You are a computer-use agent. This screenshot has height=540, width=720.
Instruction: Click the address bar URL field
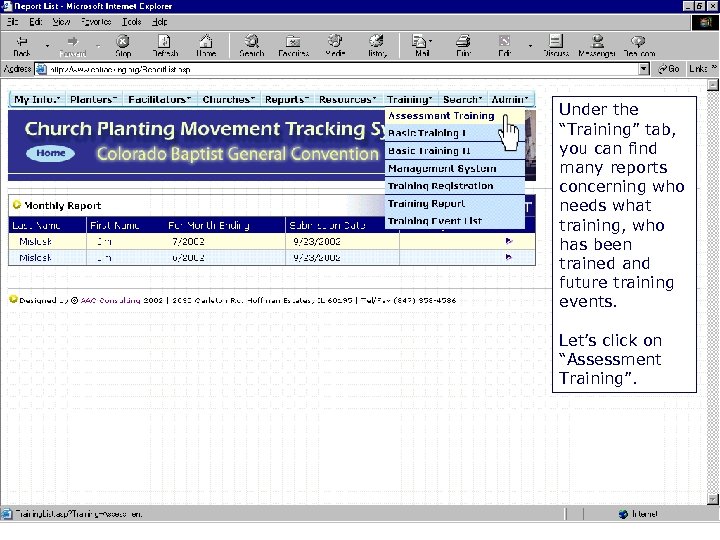pos(340,69)
